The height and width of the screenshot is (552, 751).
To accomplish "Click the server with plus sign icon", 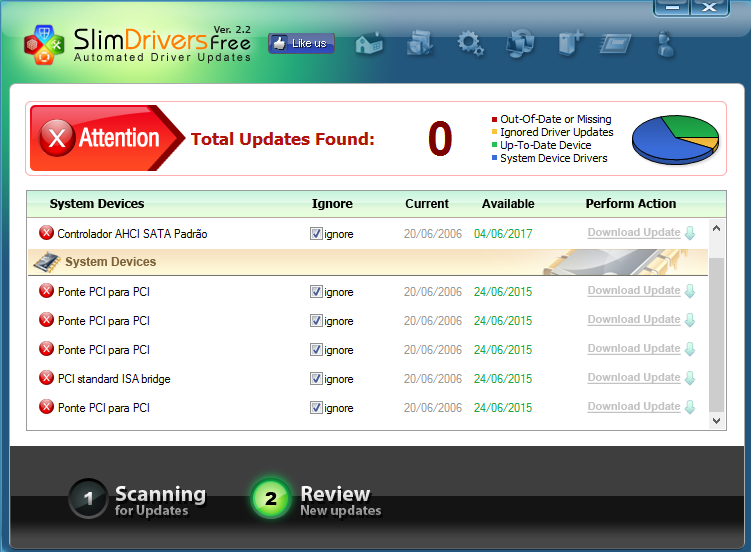I will tap(570, 44).
